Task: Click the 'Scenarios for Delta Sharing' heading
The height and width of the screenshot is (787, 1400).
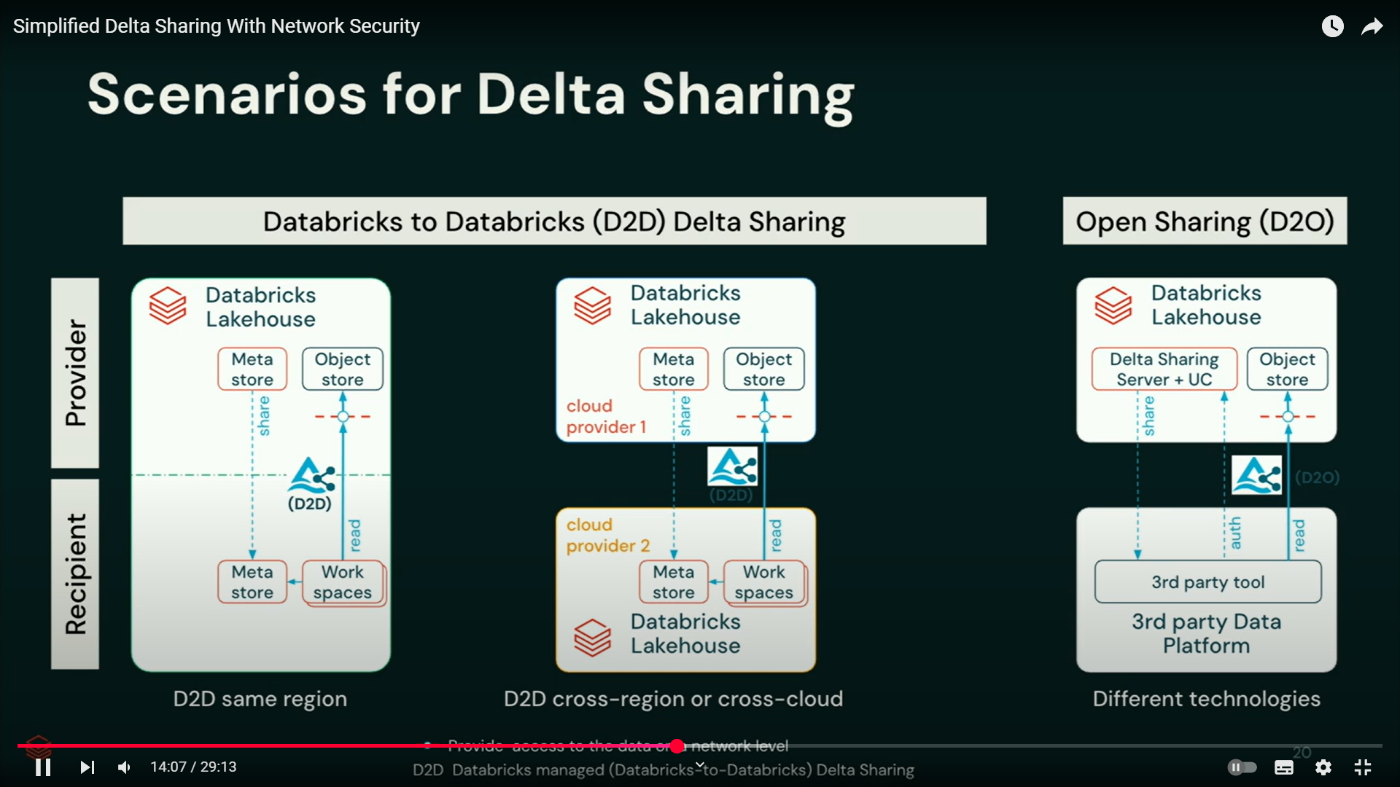Action: (471, 94)
